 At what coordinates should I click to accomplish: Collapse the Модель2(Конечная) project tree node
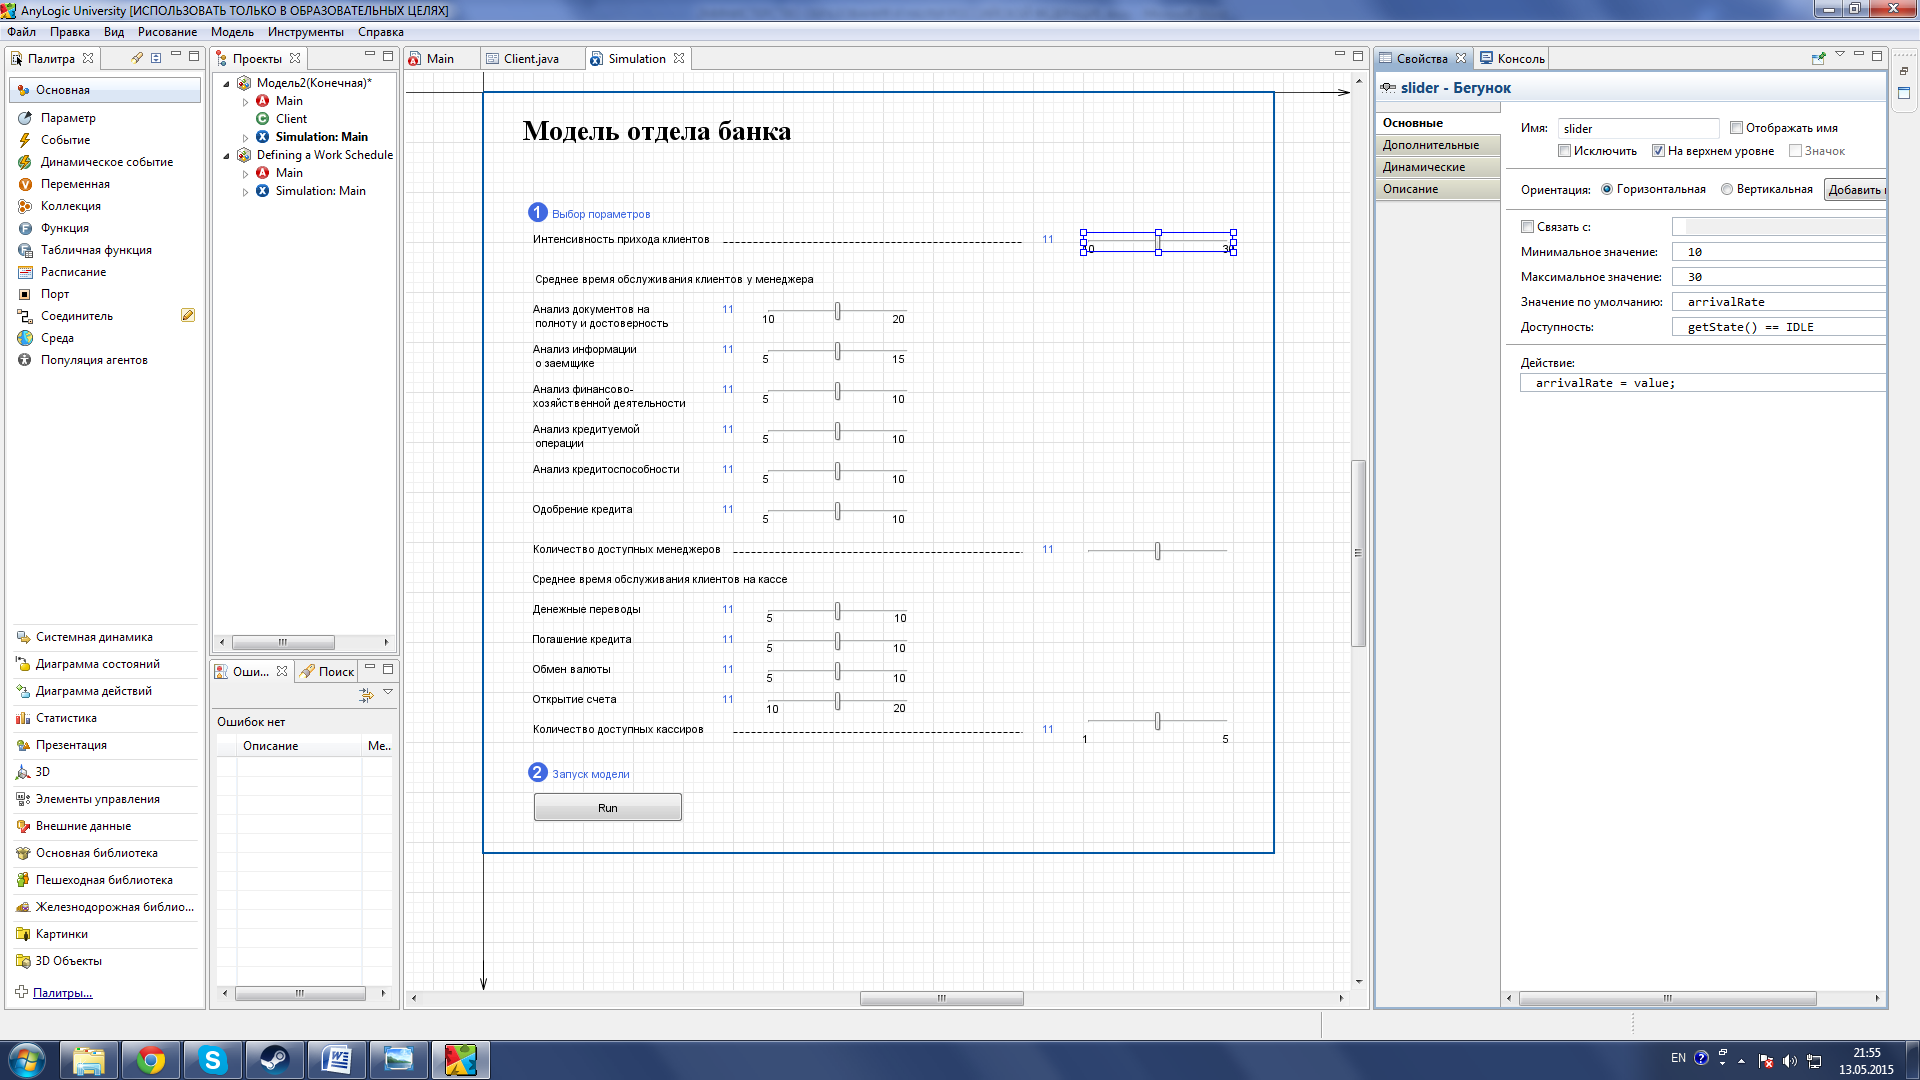[x=227, y=84]
